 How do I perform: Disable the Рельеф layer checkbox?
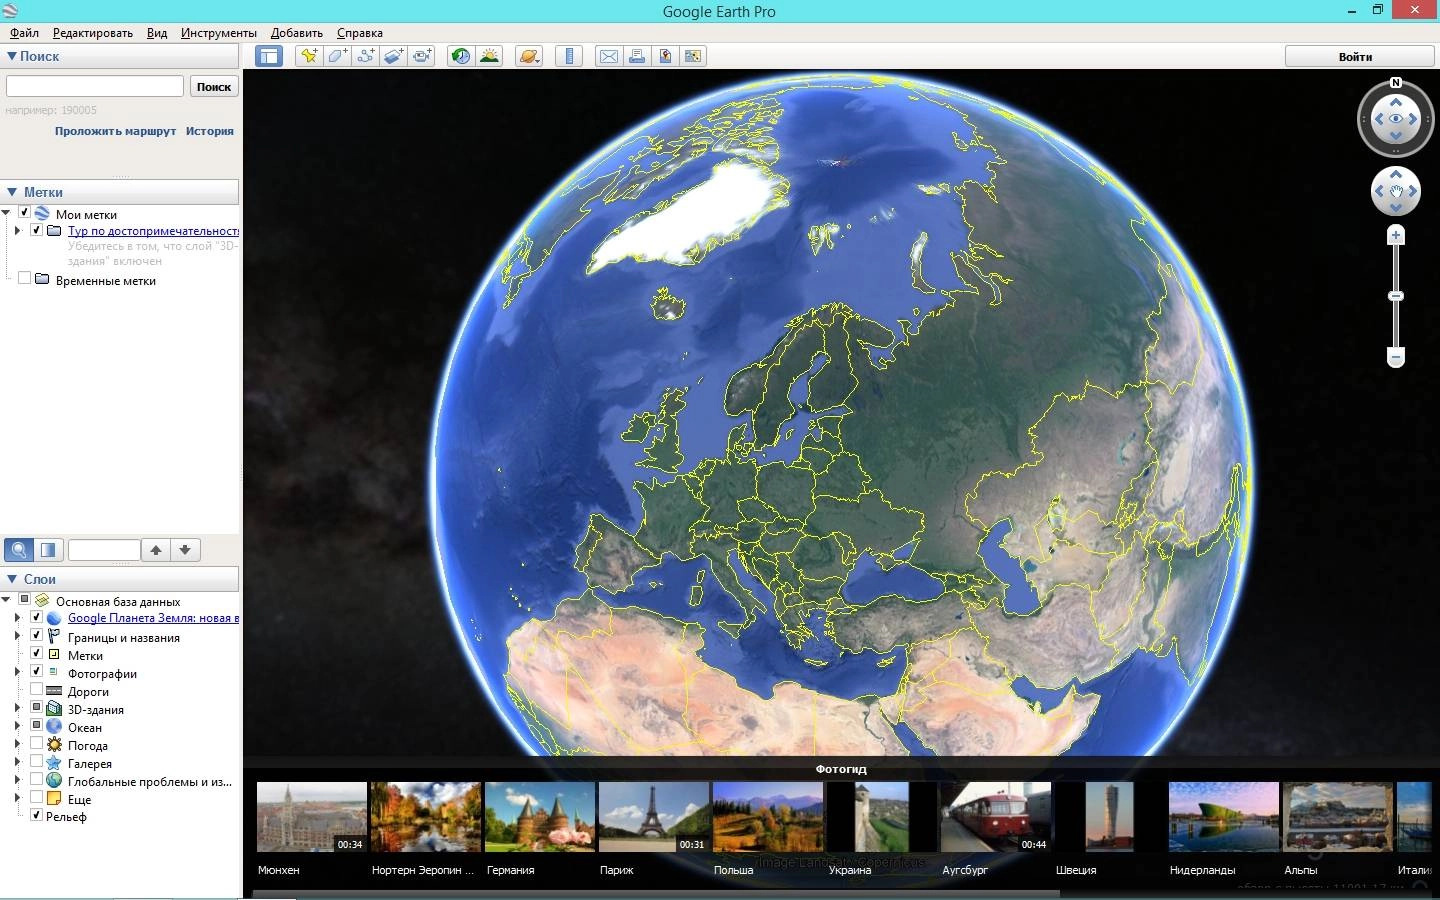pyautogui.click(x=36, y=815)
